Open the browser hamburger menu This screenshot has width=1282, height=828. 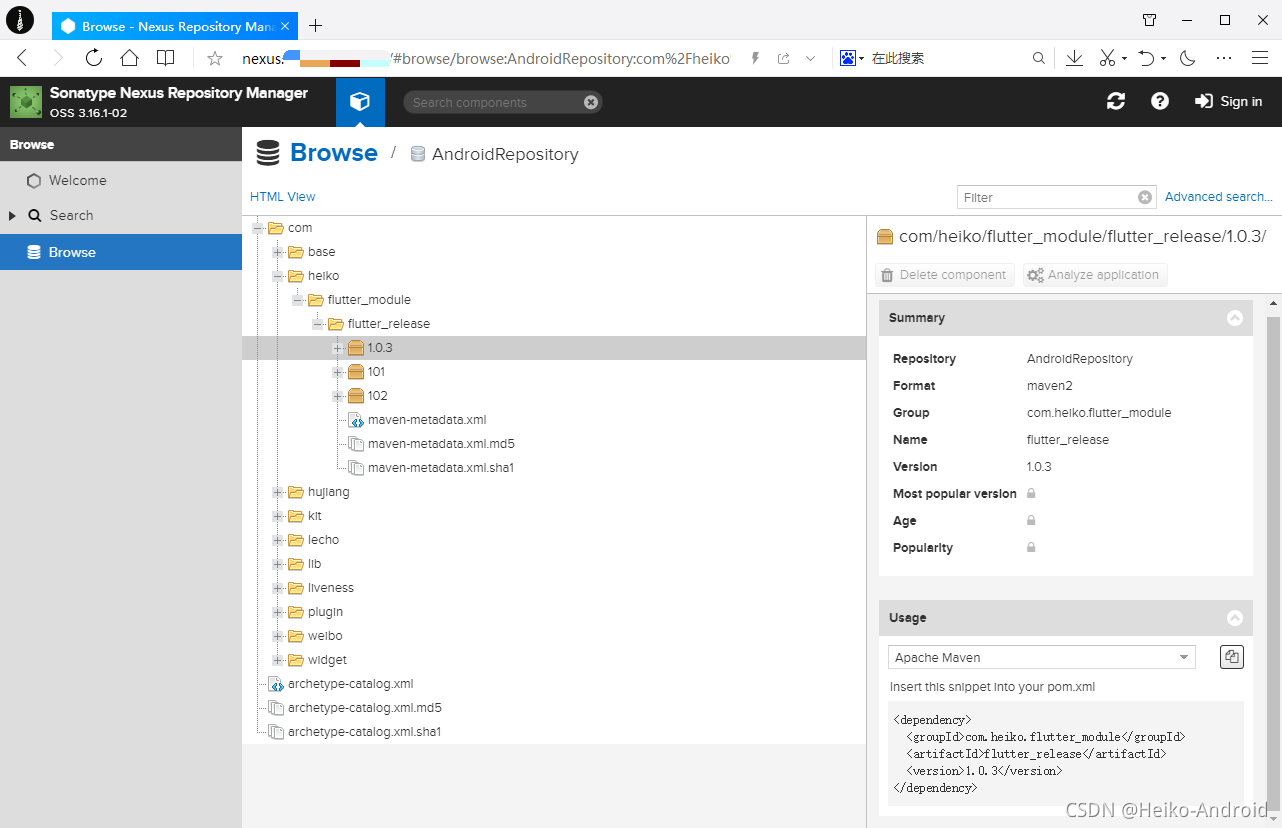1259,58
